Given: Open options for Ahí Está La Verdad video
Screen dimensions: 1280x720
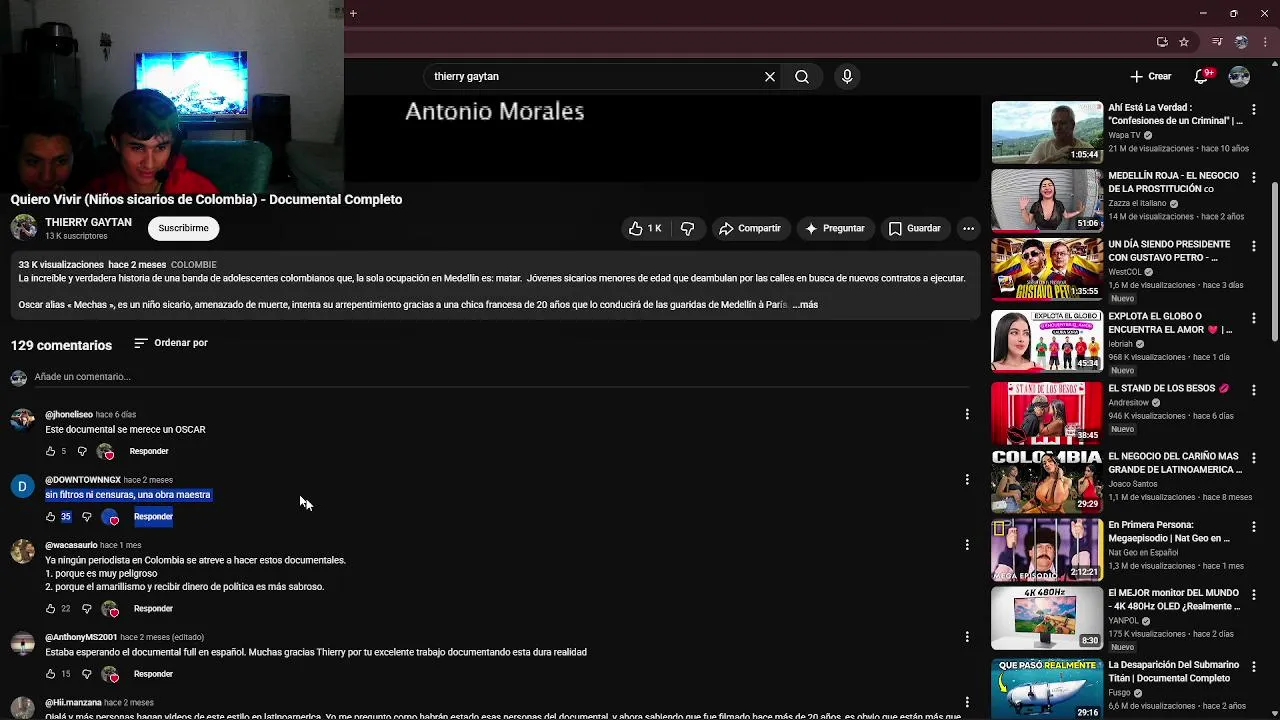Looking at the screenshot, I should coord(1254,109).
